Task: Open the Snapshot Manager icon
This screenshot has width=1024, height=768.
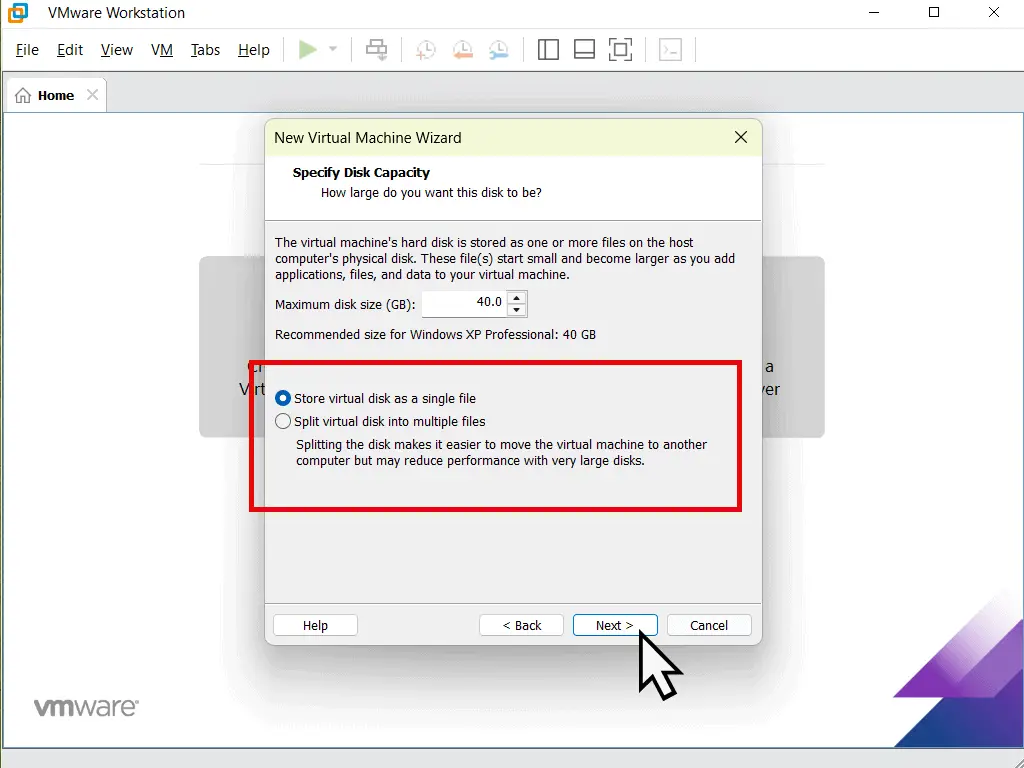Action: point(498,50)
